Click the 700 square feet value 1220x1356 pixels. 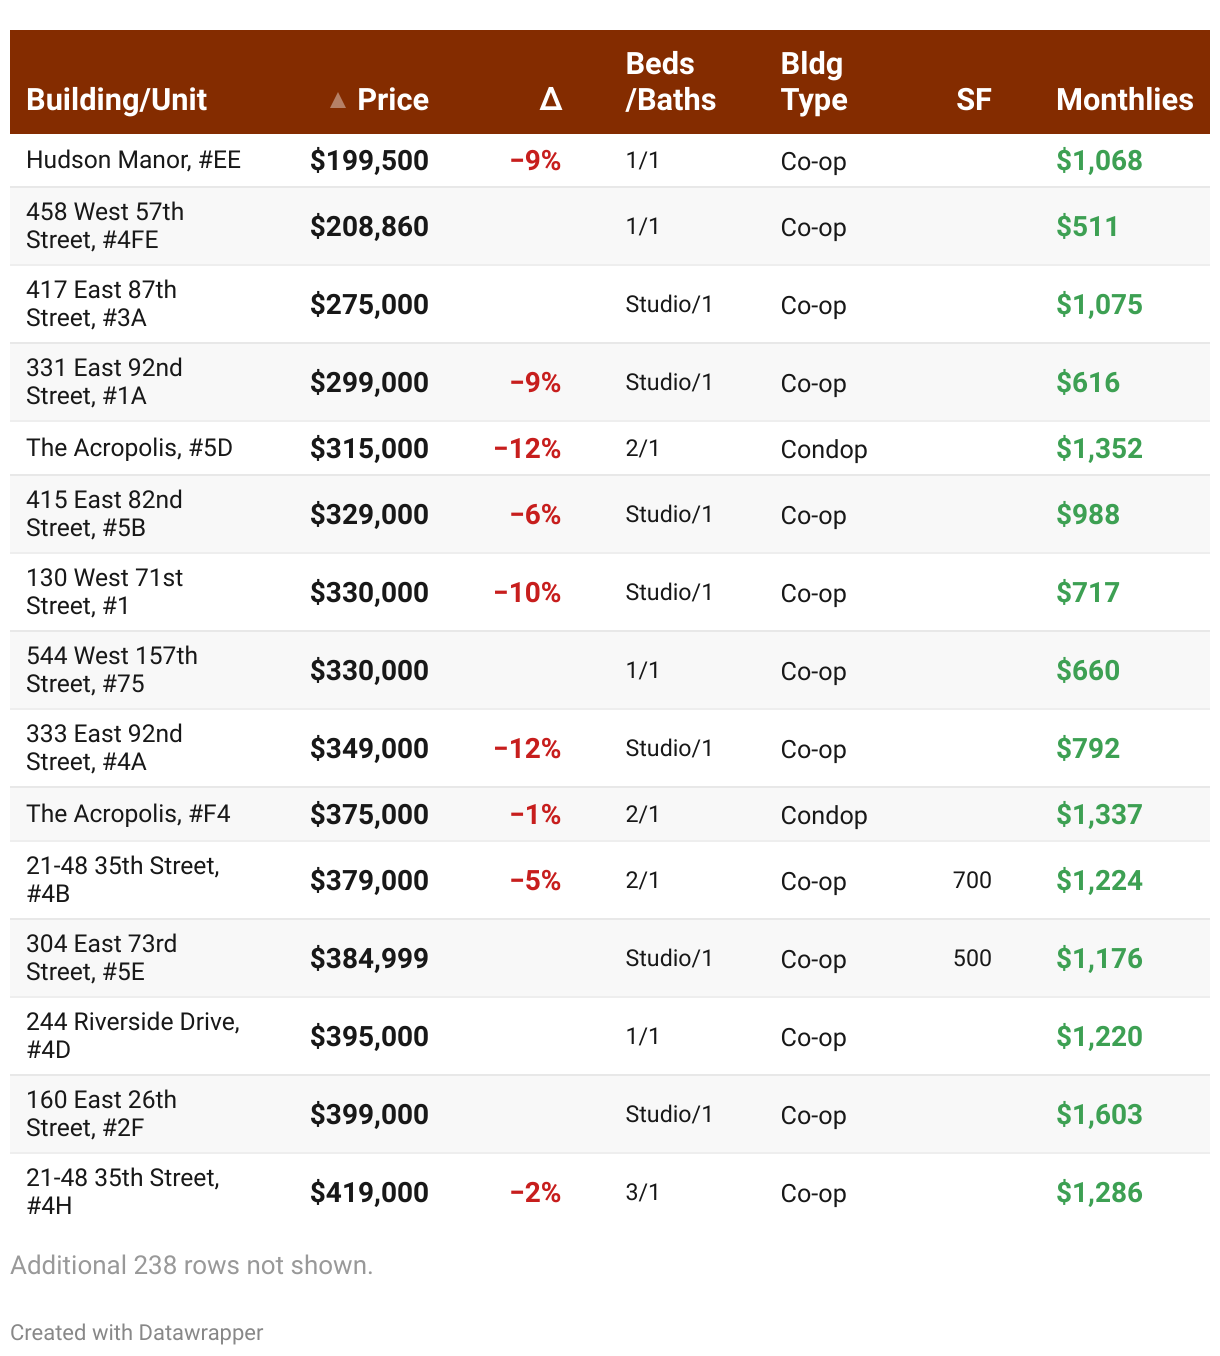[972, 880]
